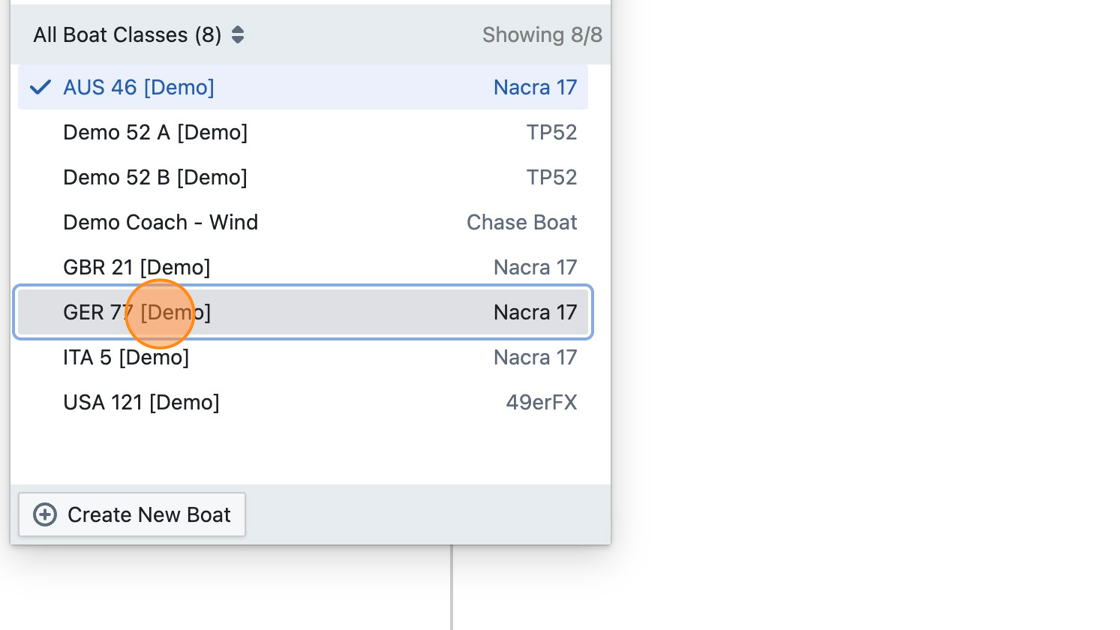Select USA 121 [Demo] 49erFX boat
1120x630 pixels.
[x=303, y=402]
